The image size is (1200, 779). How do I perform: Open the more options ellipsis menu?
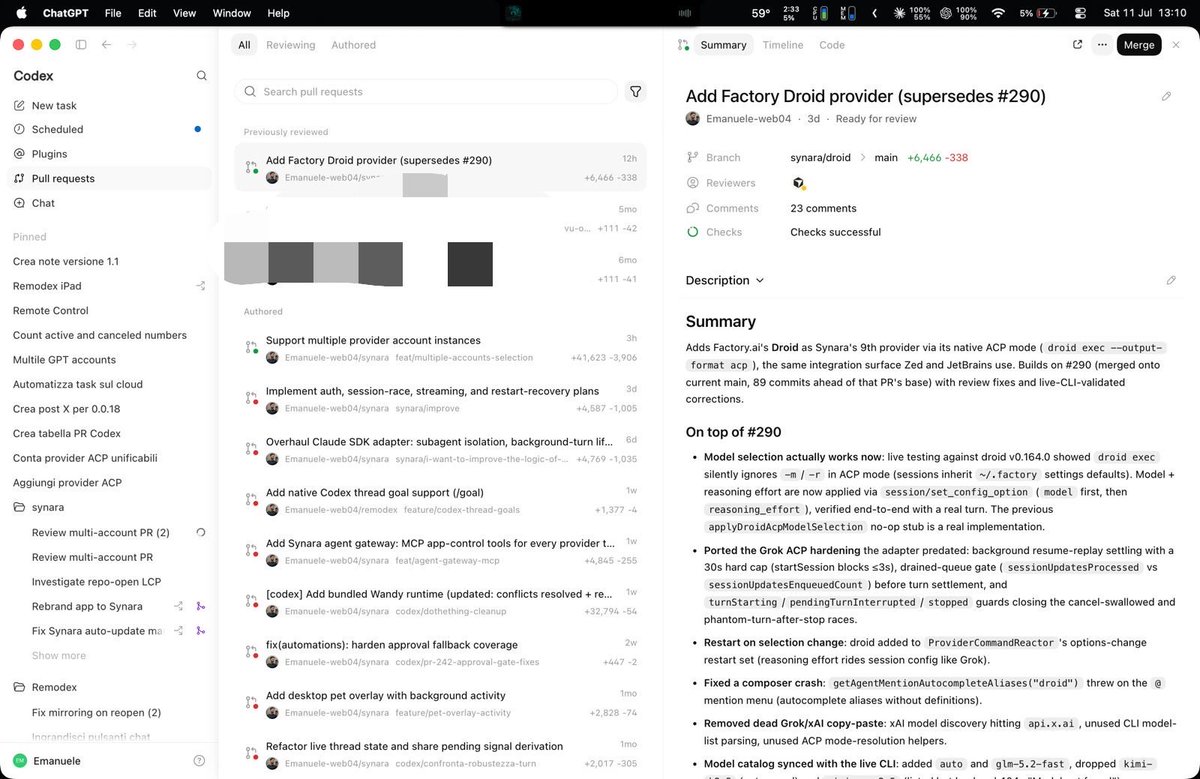pyautogui.click(x=1101, y=45)
